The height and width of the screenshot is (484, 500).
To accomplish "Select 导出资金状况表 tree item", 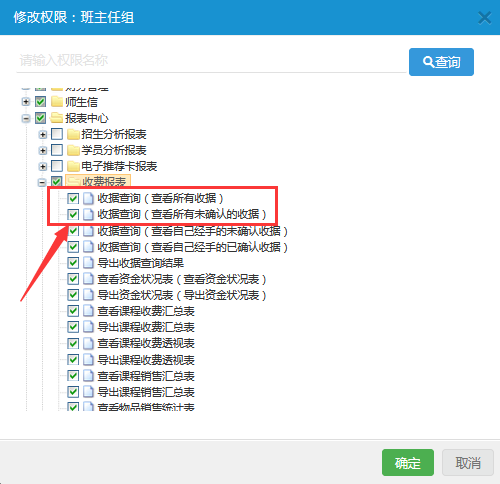I will (x=182, y=295).
